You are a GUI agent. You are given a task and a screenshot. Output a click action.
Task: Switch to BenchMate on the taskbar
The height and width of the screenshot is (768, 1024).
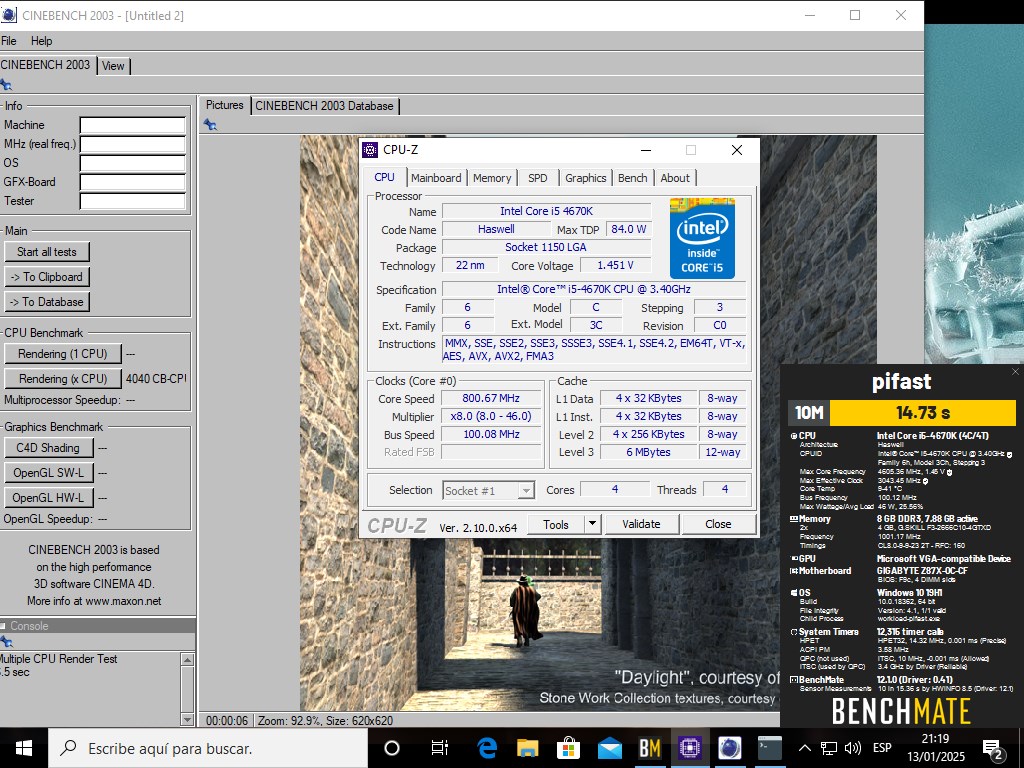pyautogui.click(x=649, y=748)
